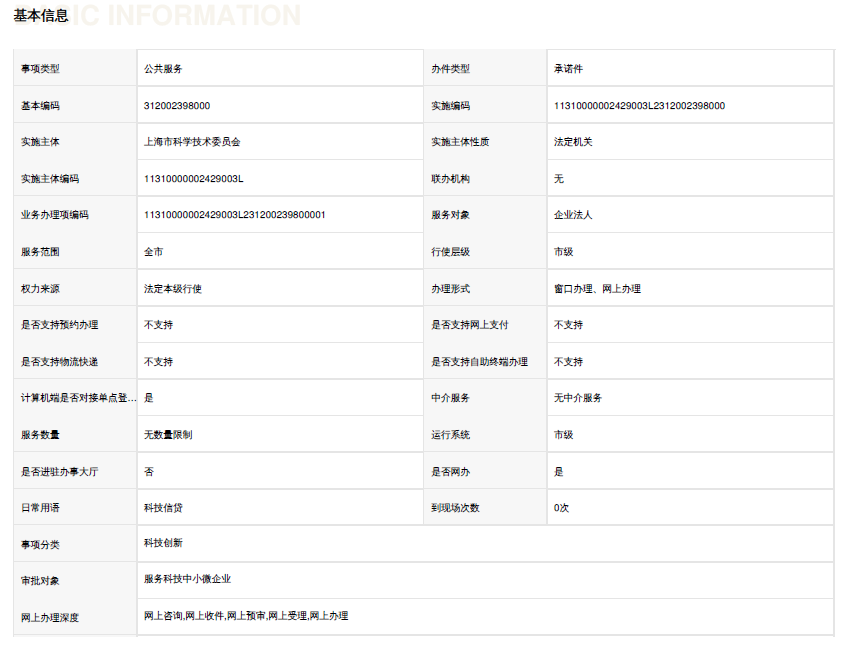Select the "服务数量" label
The height and width of the screenshot is (649, 857).
pos(40,435)
